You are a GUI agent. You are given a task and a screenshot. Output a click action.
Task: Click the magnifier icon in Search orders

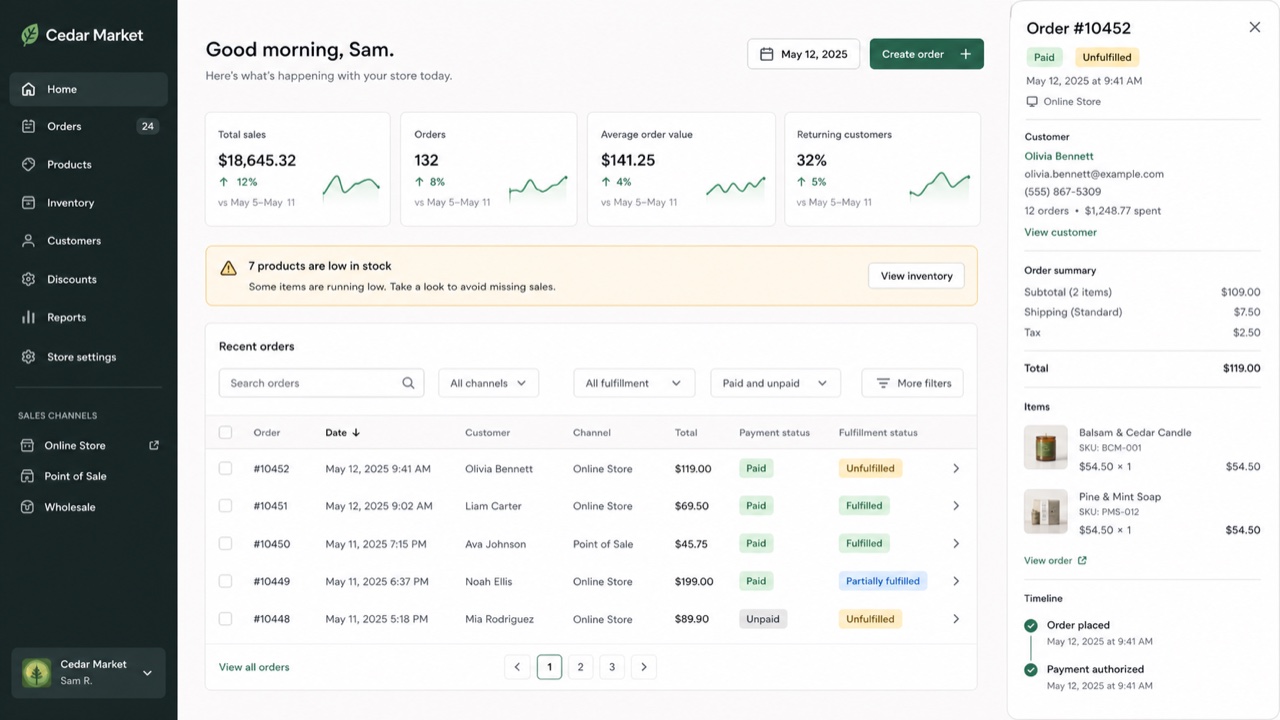pyautogui.click(x=408, y=383)
